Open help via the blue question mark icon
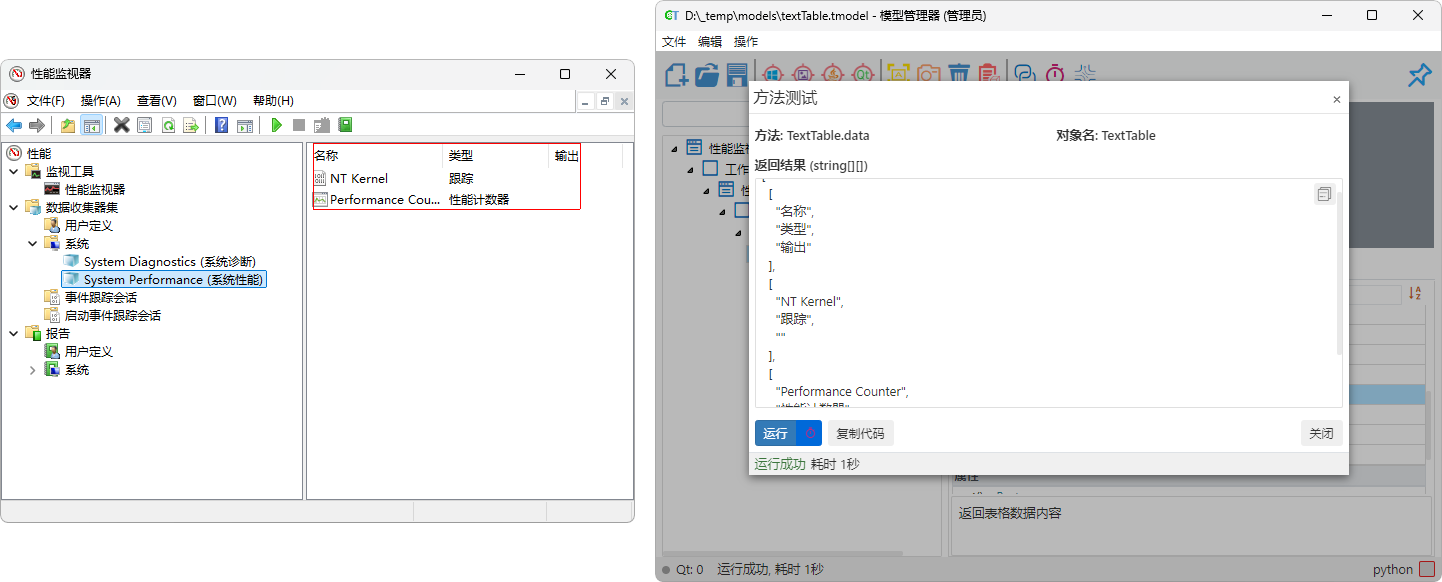Viewport: 1442px width, 582px height. (x=221, y=125)
